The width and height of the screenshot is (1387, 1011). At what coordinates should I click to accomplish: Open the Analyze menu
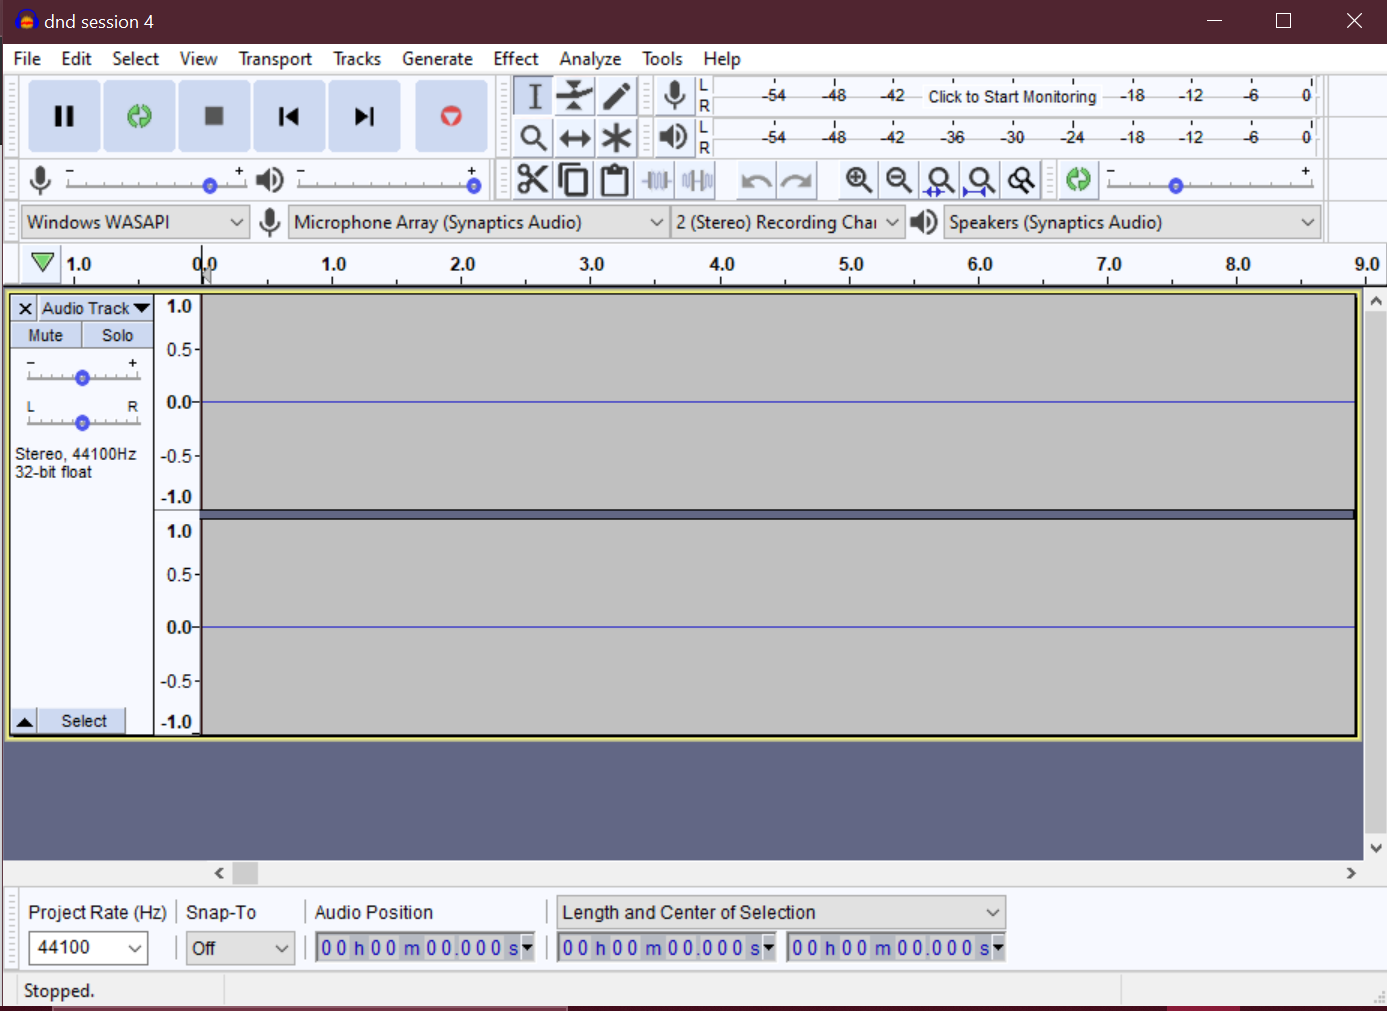(590, 59)
